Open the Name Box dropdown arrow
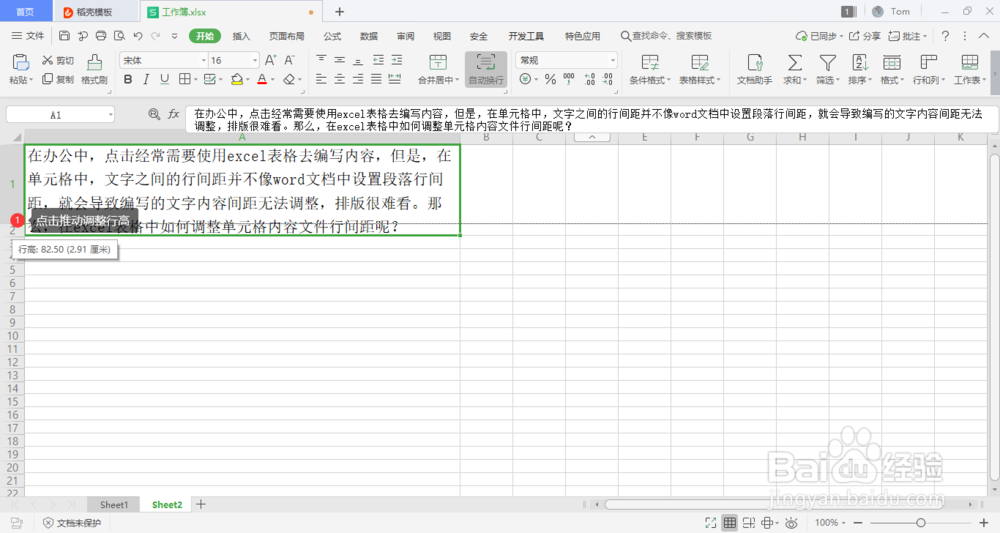The height and width of the screenshot is (533, 1000). point(110,115)
